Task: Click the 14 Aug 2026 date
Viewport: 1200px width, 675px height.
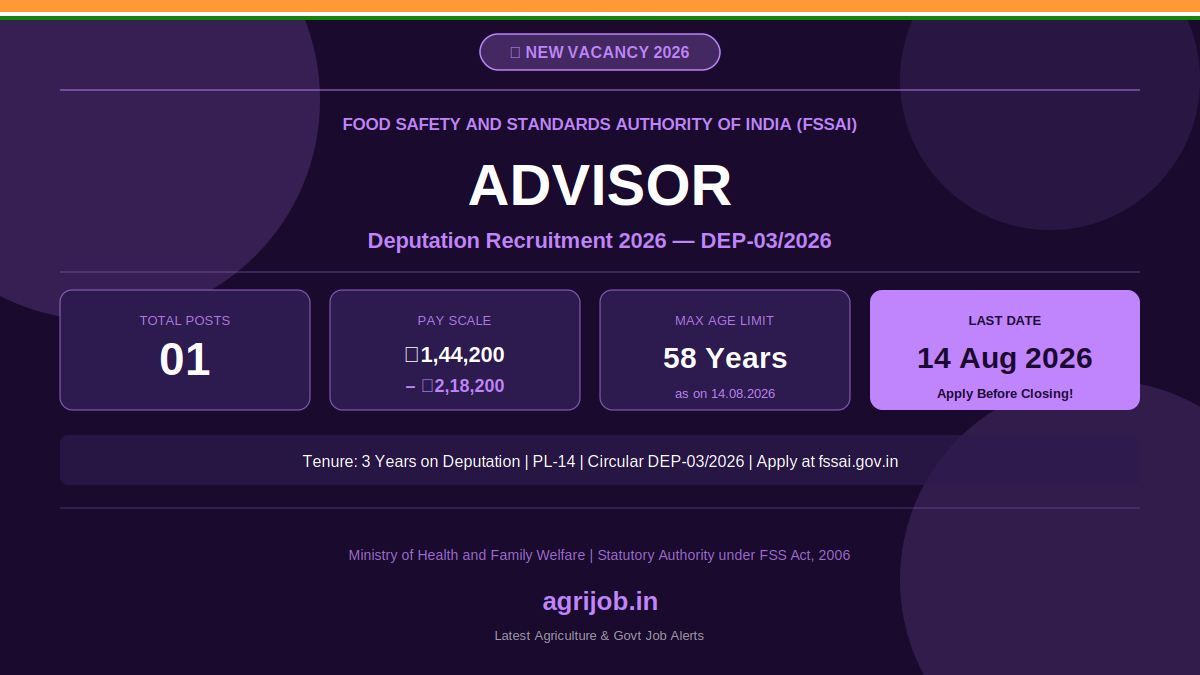Action: click(1005, 358)
